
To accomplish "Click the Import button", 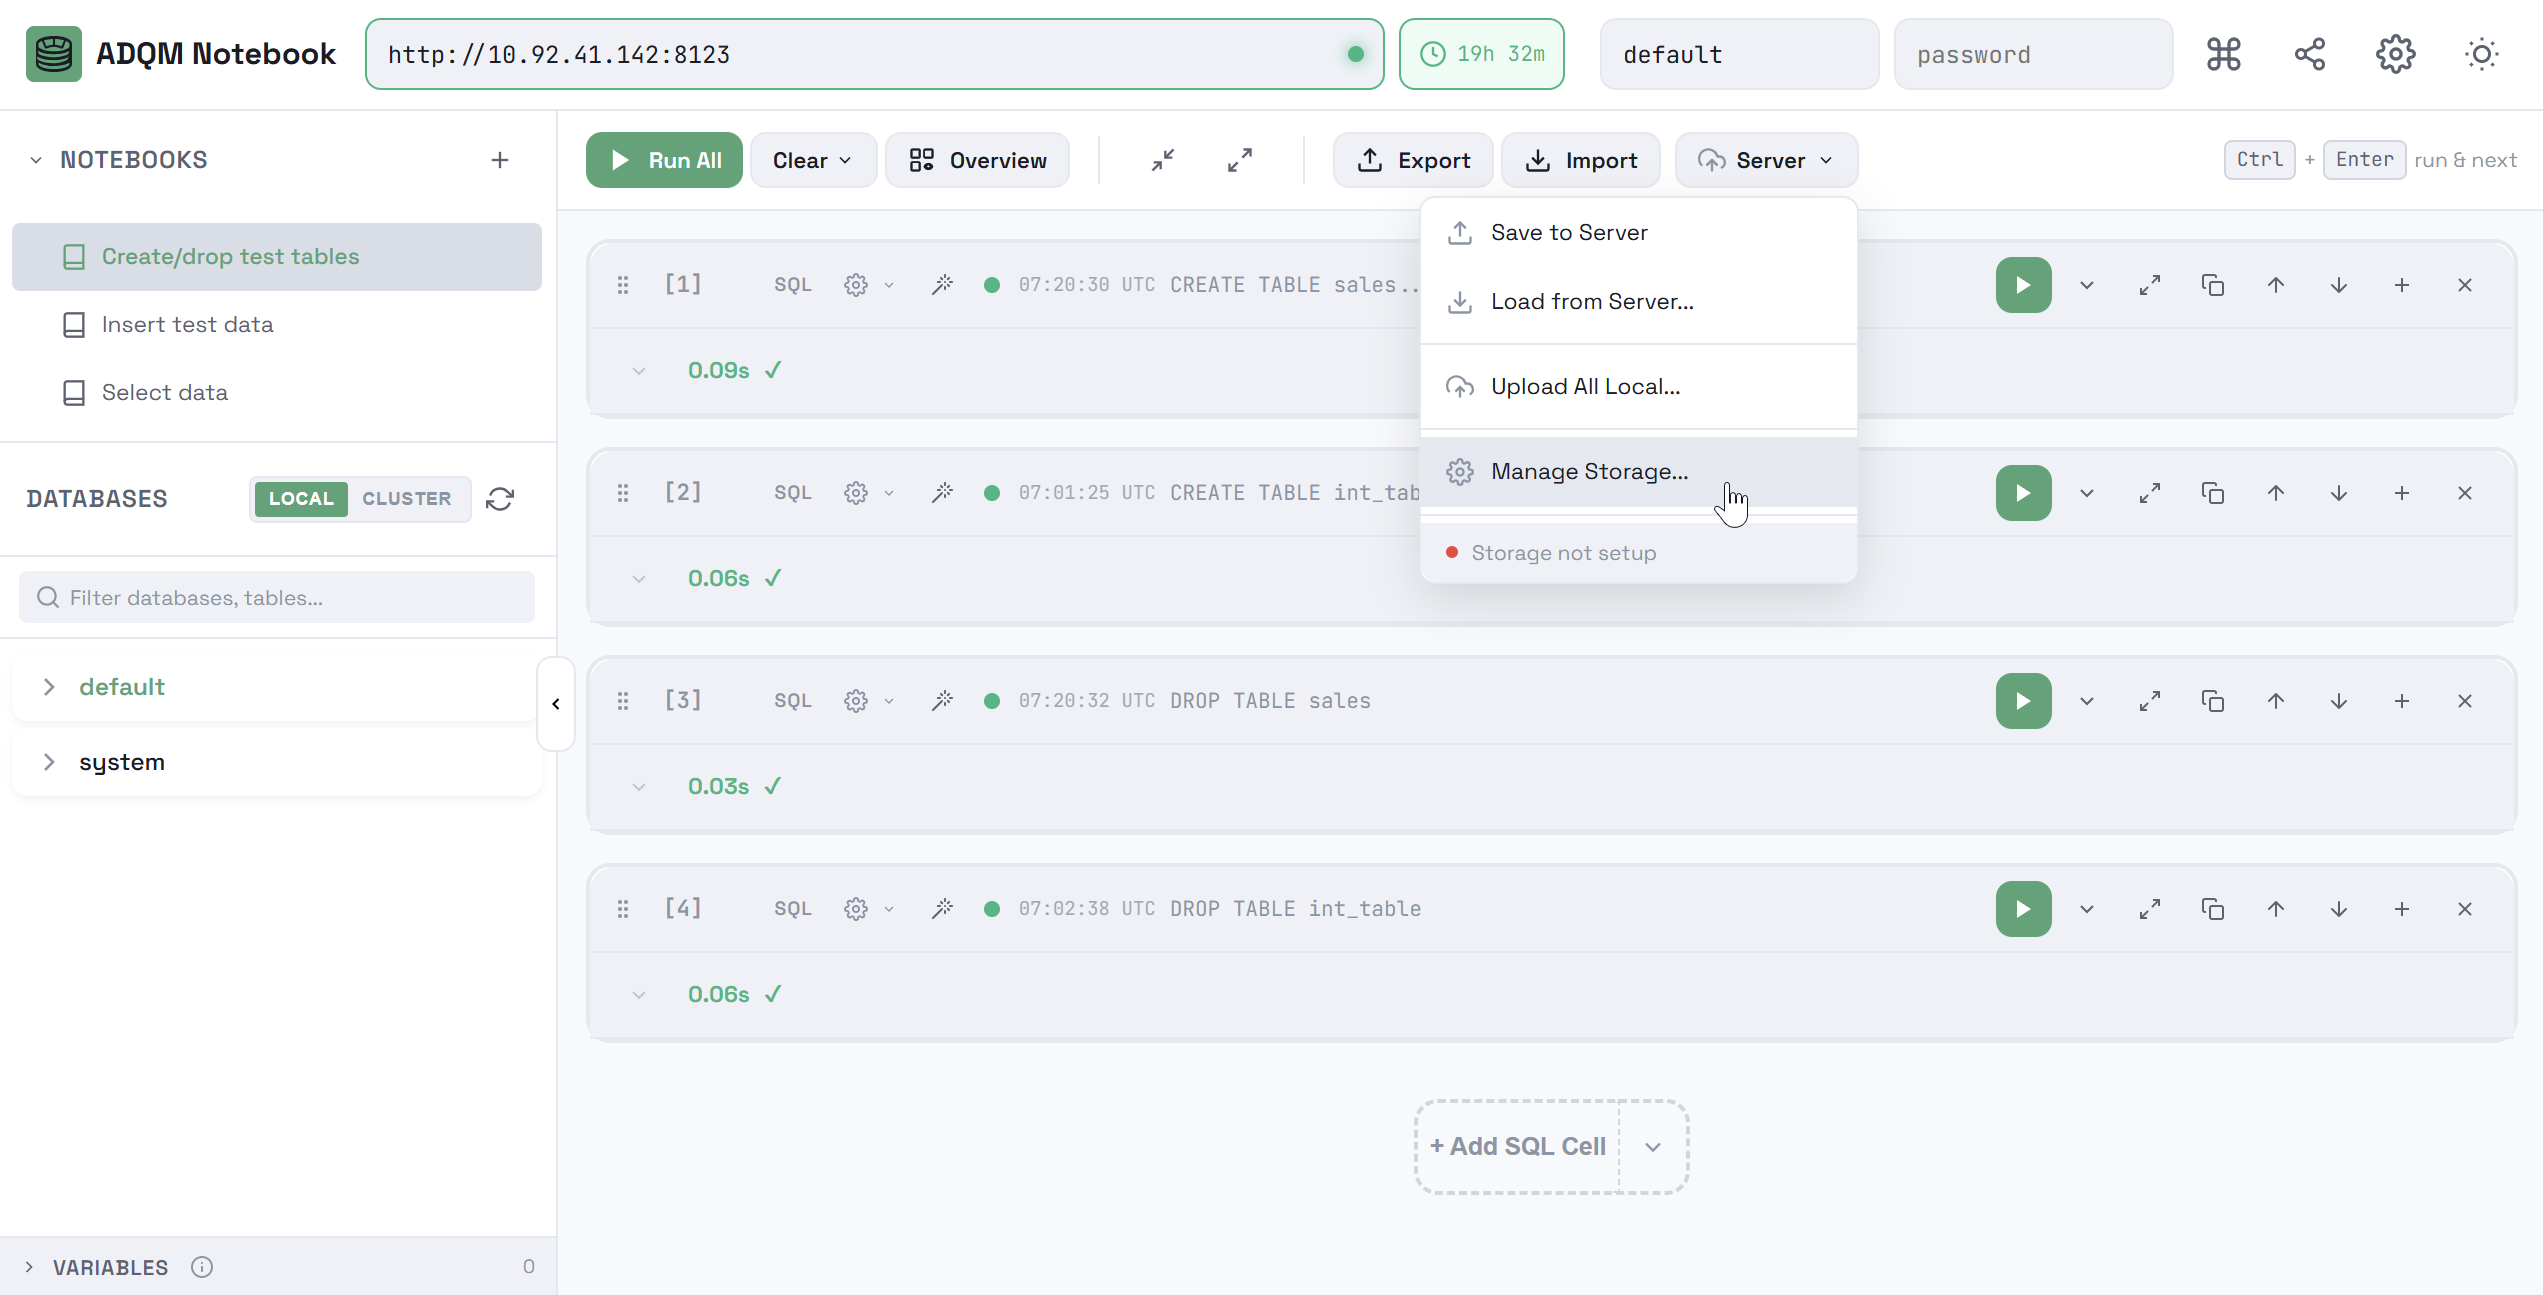I will pos(1580,160).
